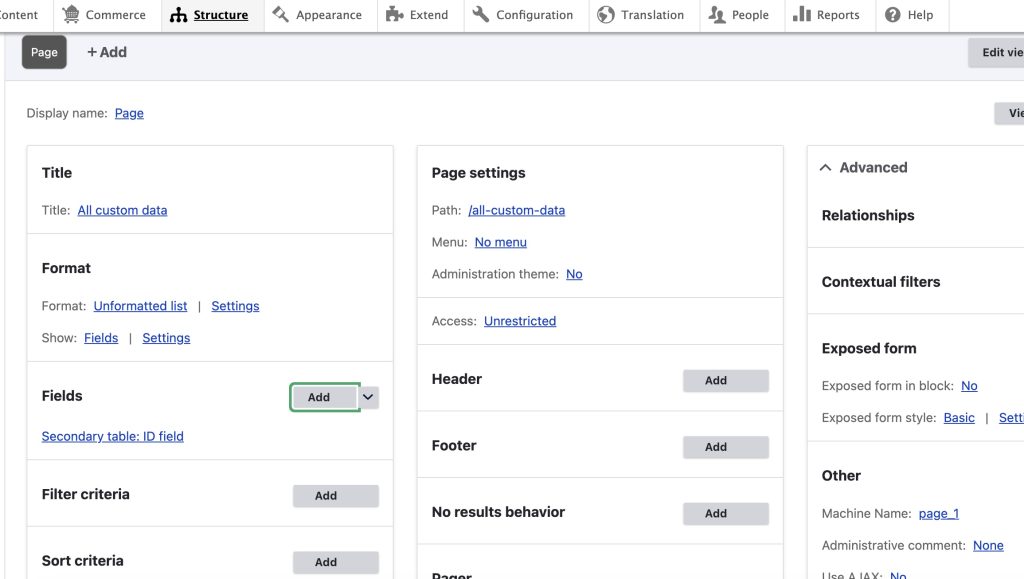Open the Reports menu

click(x=829, y=15)
